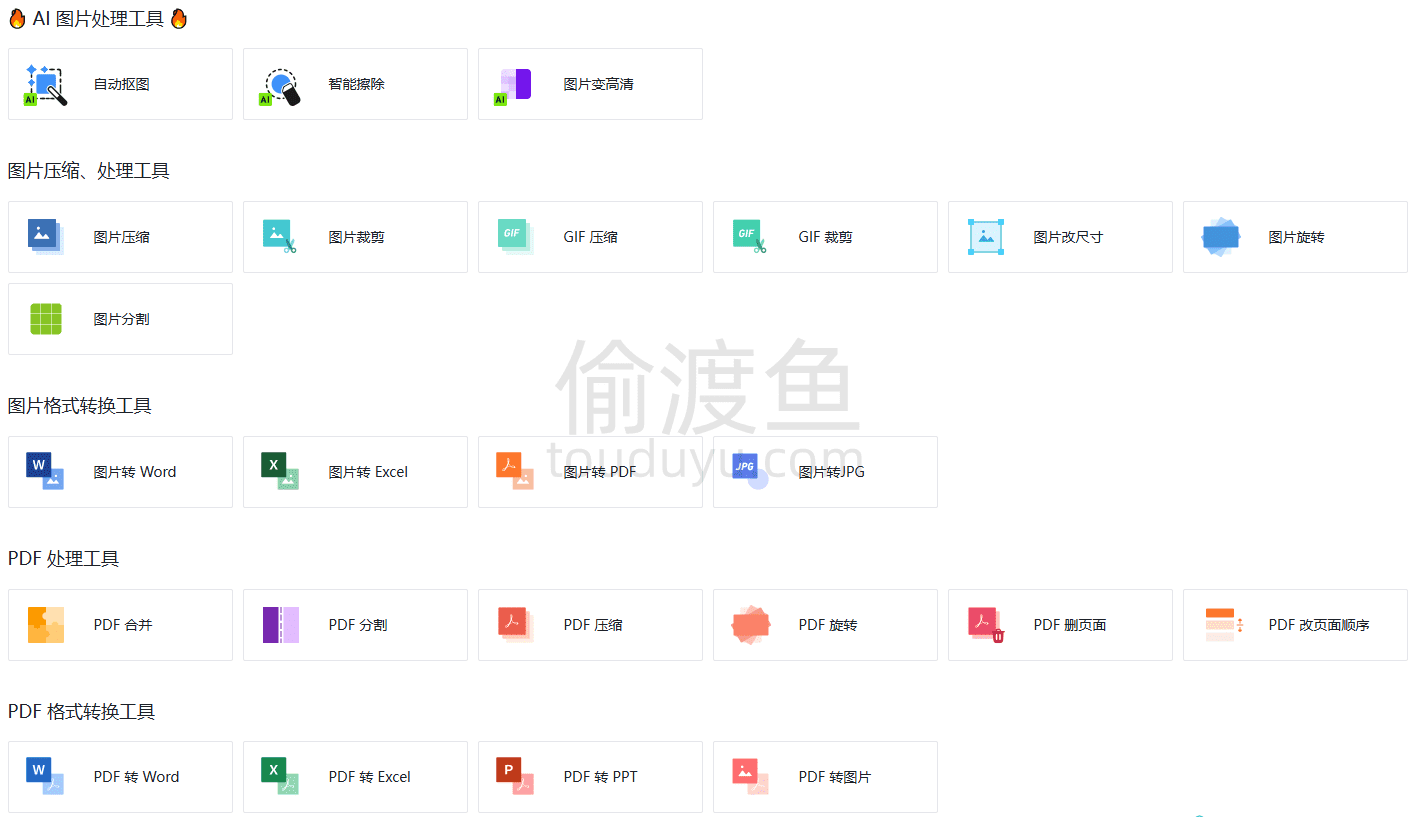Click the PDF 转图片 icon
The height and width of the screenshot is (817, 1413).
pyautogui.click(x=750, y=777)
